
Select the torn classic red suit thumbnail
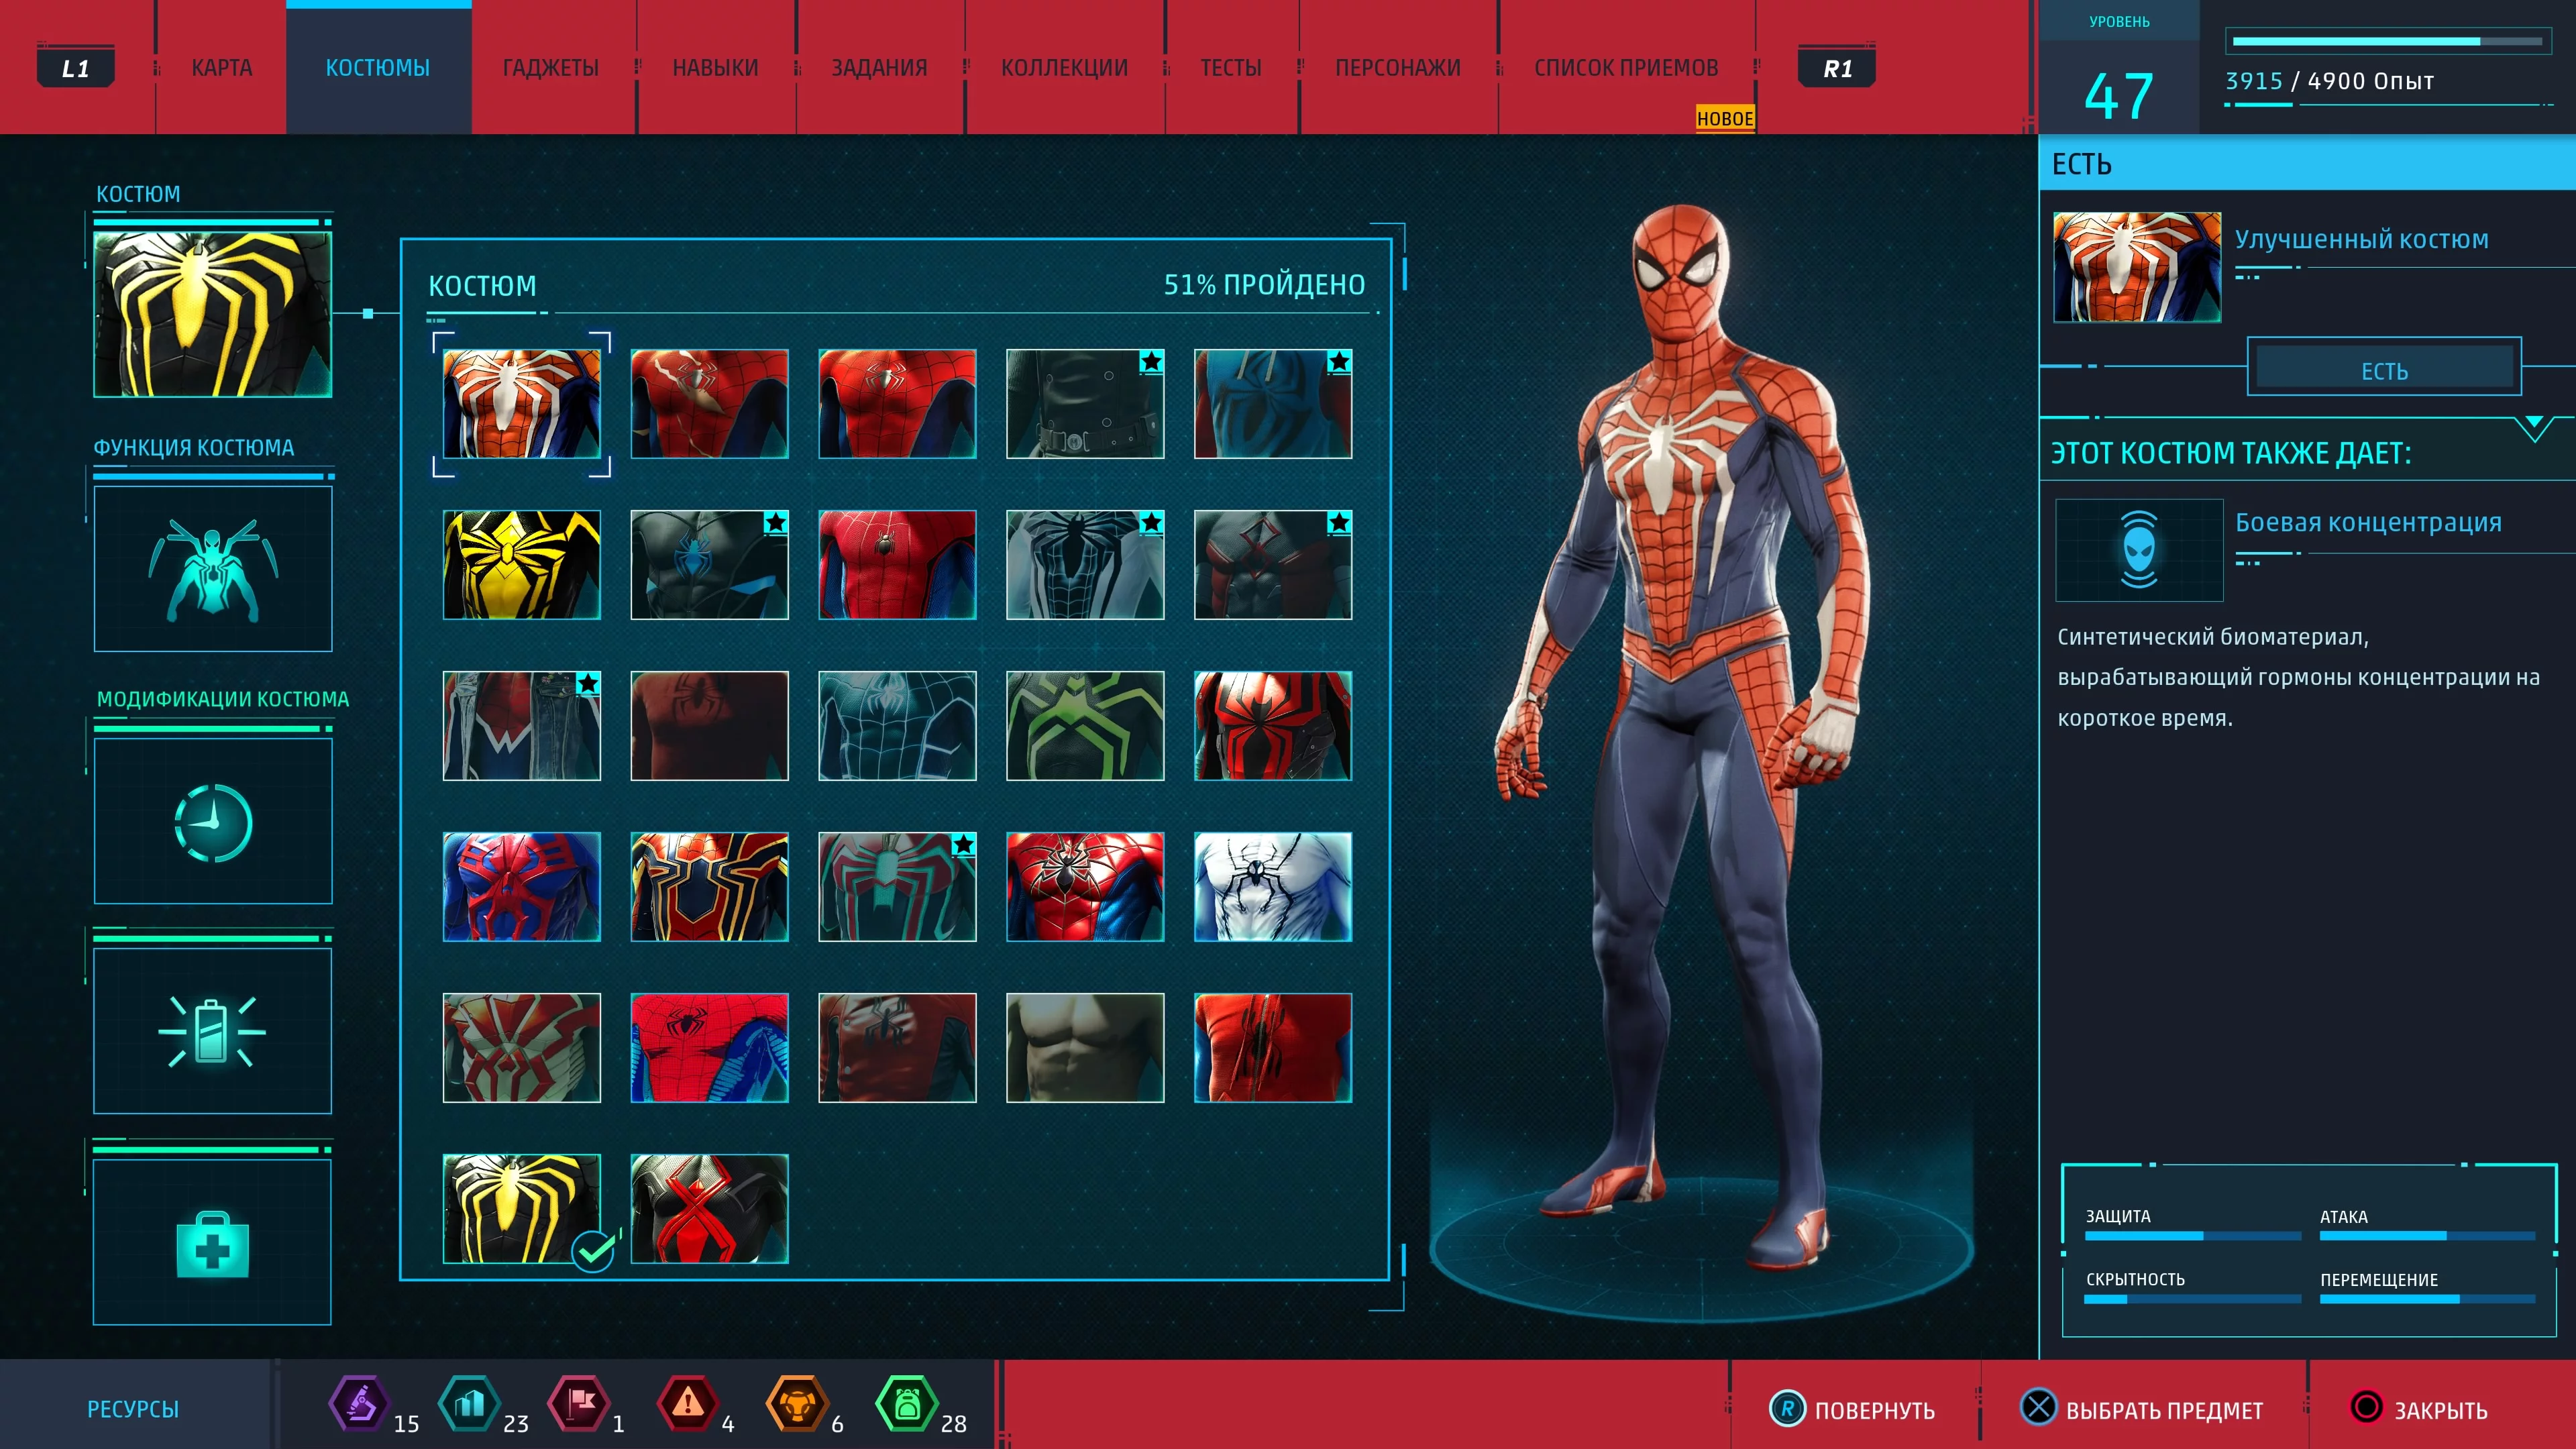(x=710, y=404)
